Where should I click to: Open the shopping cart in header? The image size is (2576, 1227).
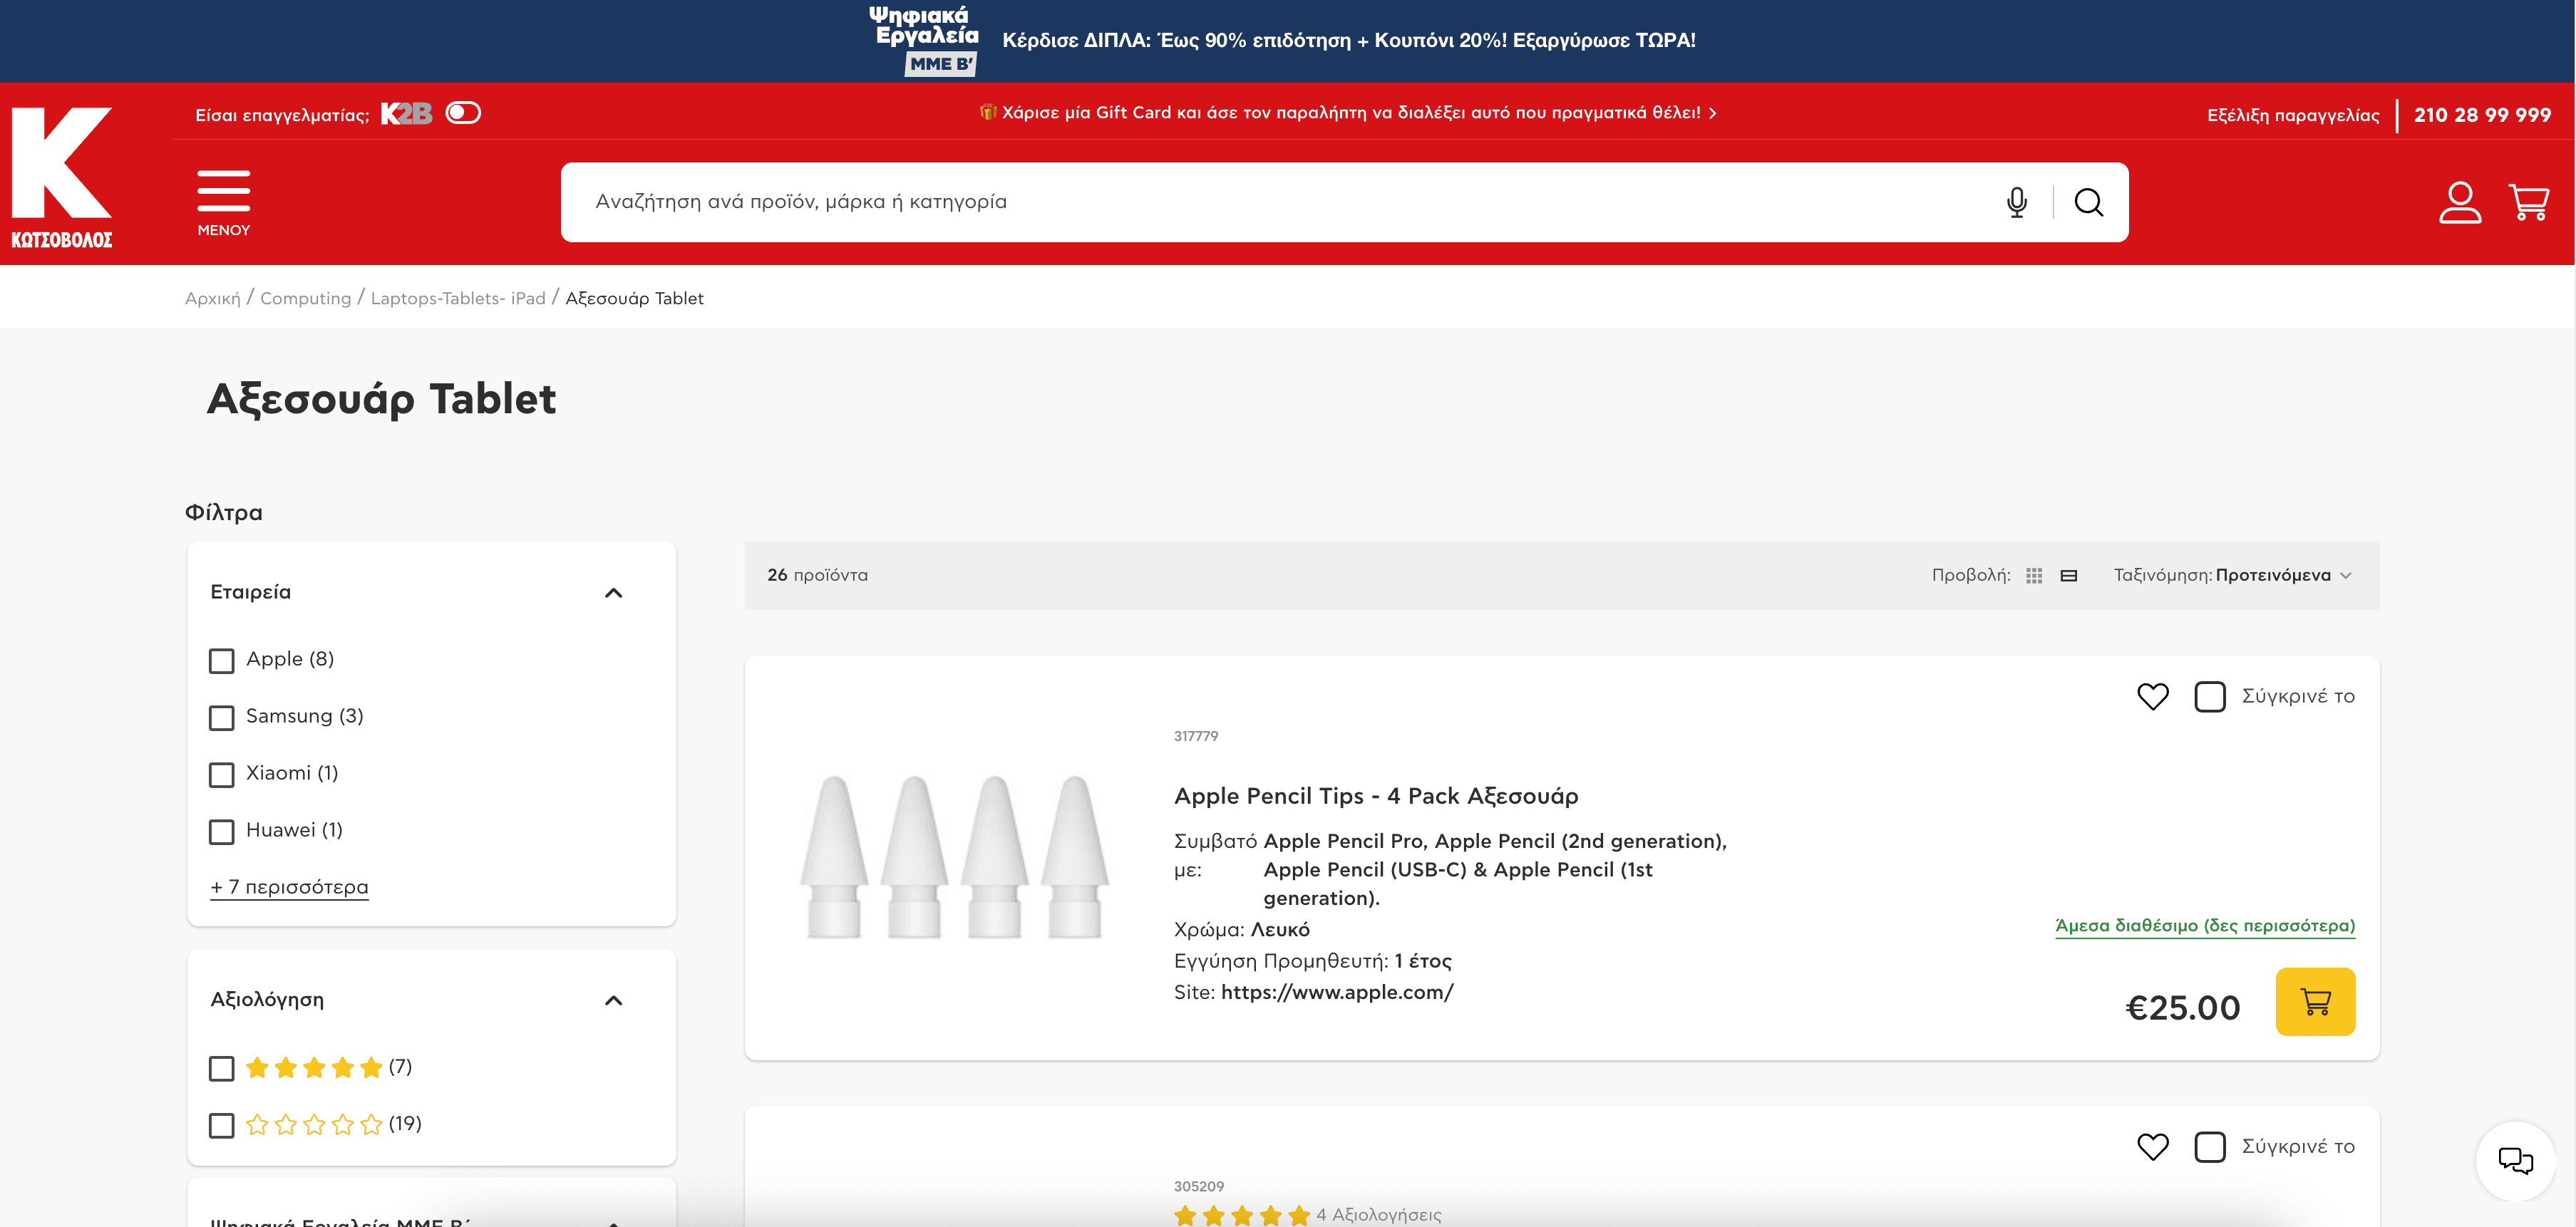point(2528,202)
